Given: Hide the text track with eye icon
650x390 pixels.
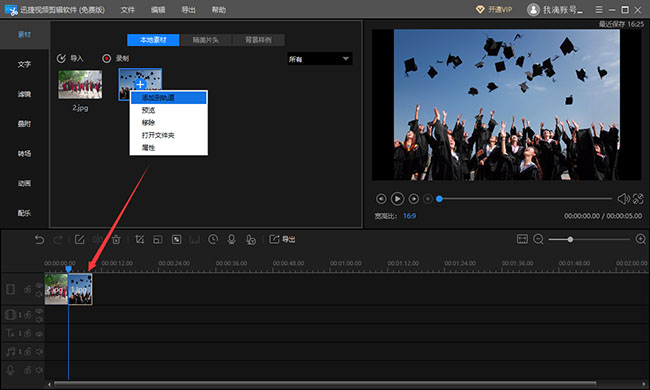Looking at the screenshot, I should pyautogui.click(x=39, y=334).
